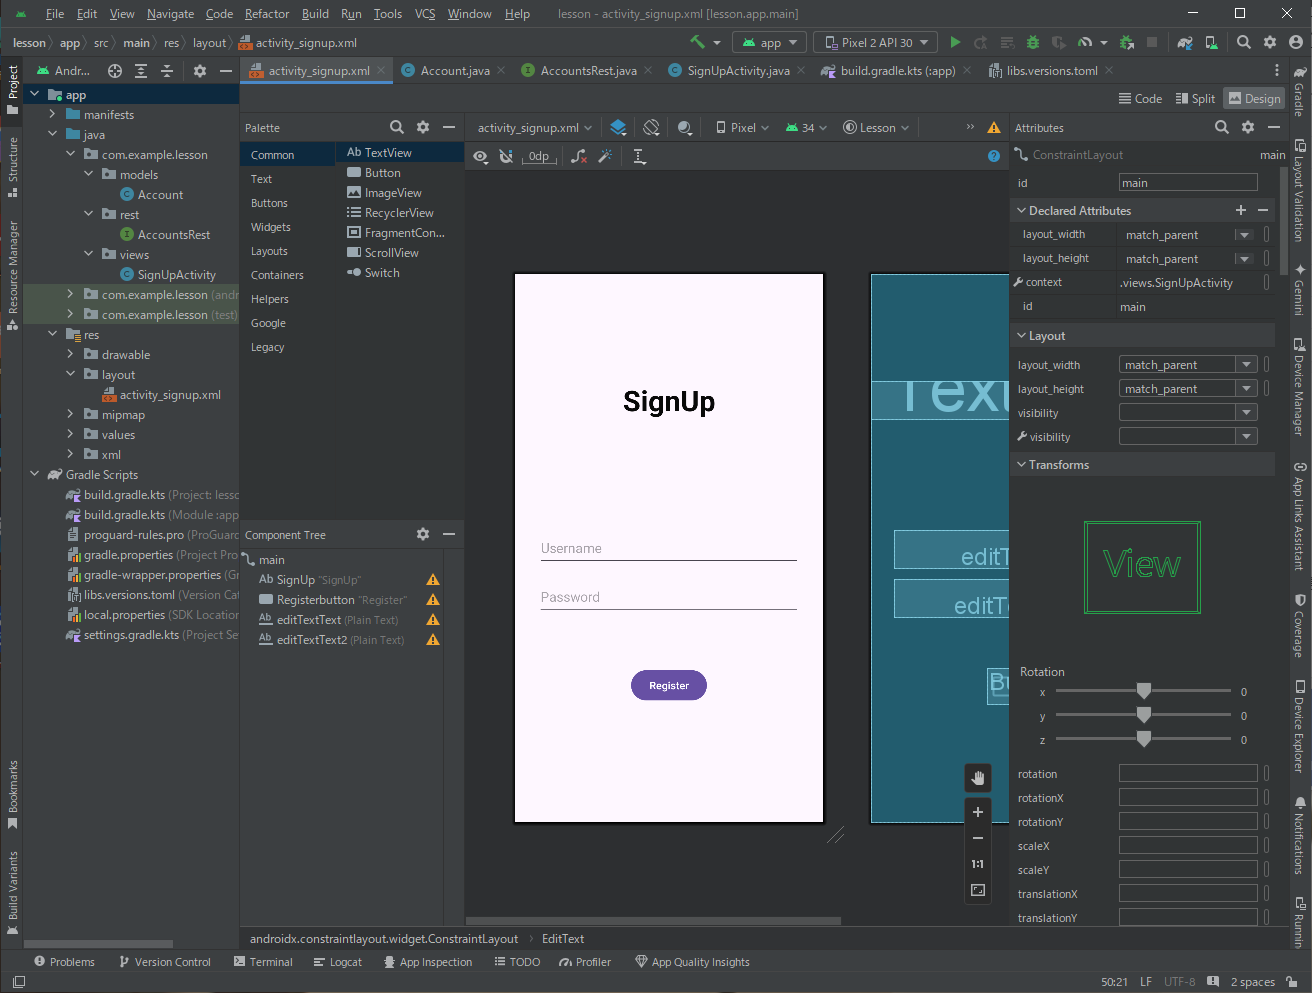Set zoom to 1:1 actual size

(x=978, y=864)
